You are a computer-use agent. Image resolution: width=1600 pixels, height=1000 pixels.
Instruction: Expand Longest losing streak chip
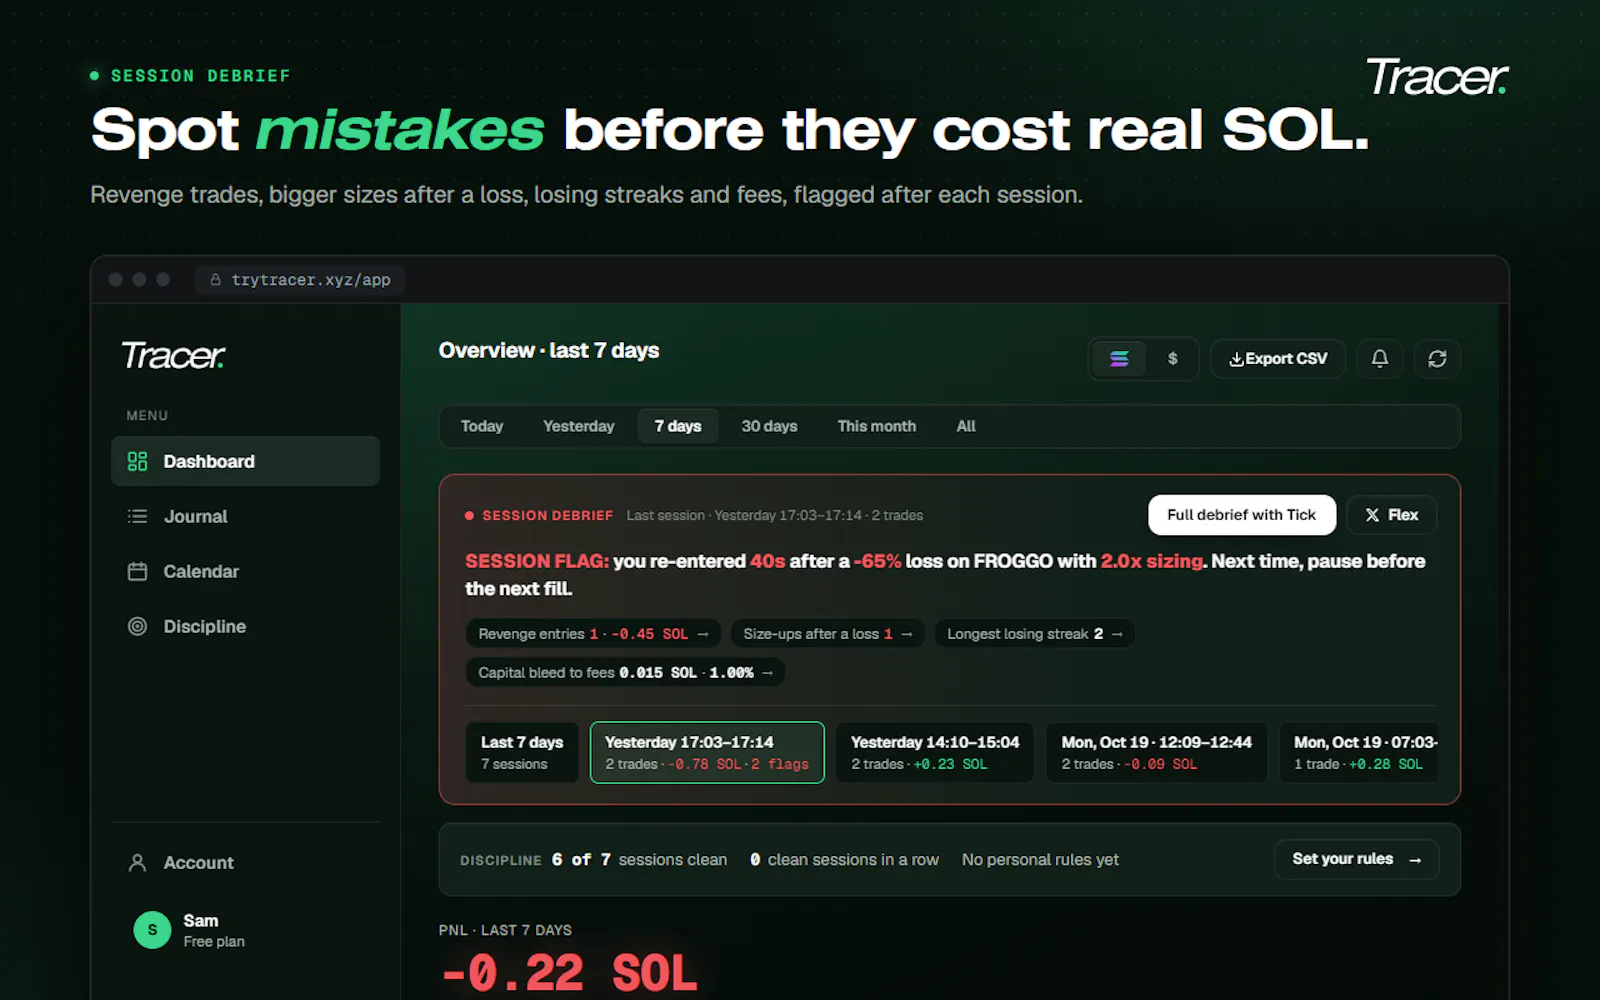(1034, 634)
